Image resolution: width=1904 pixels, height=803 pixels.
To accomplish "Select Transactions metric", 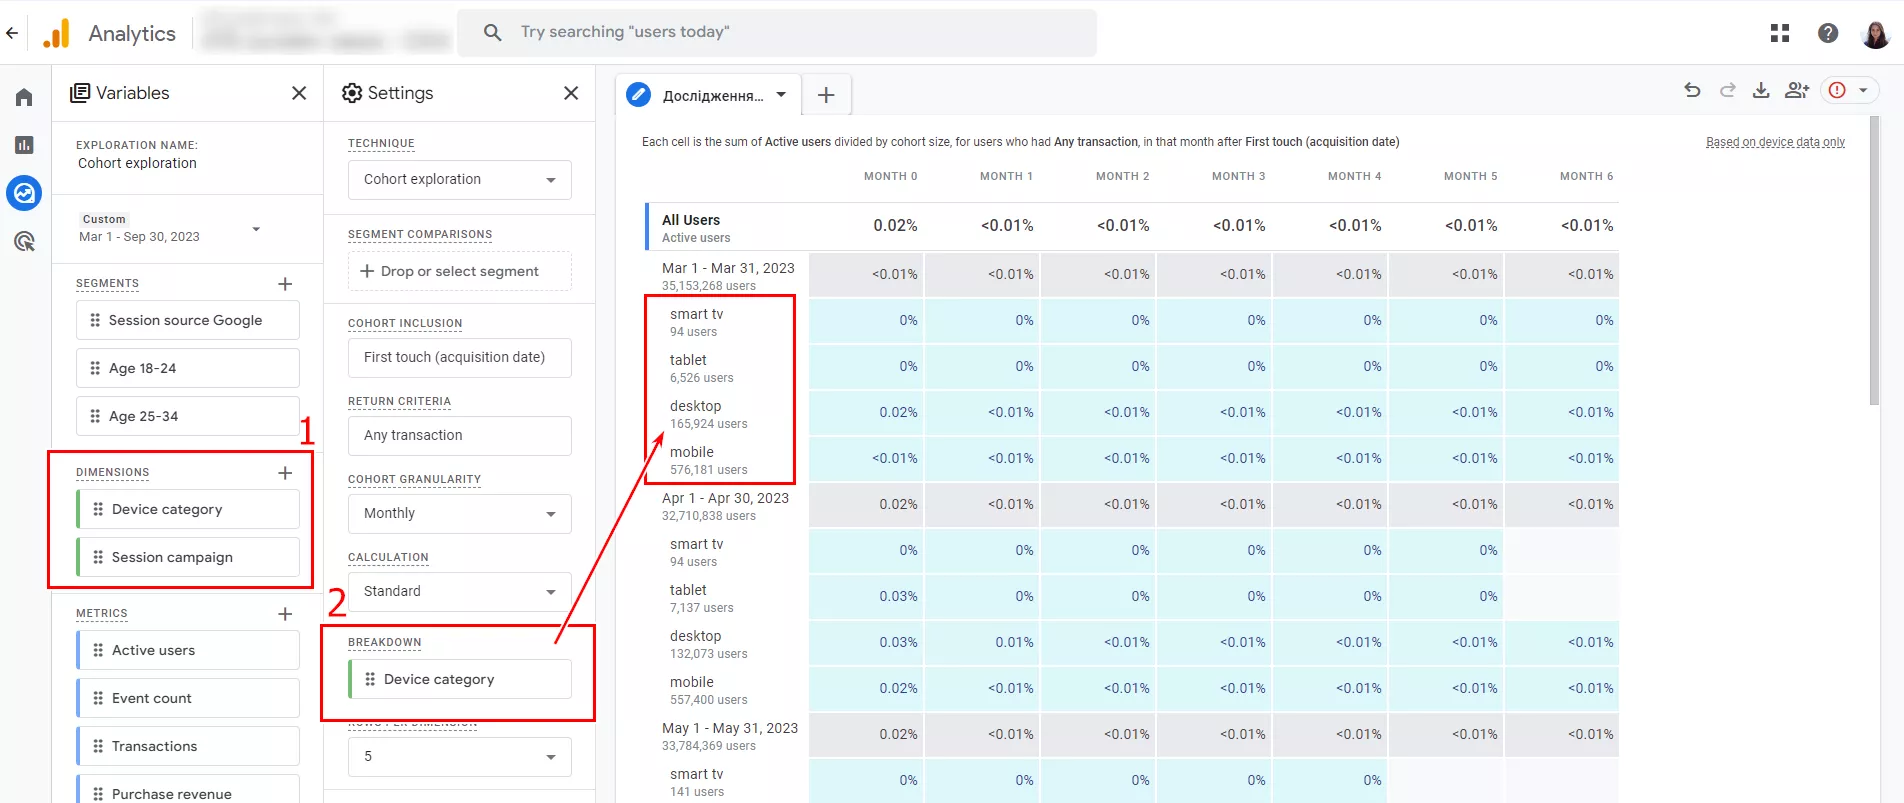I will pyautogui.click(x=188, y=746).
